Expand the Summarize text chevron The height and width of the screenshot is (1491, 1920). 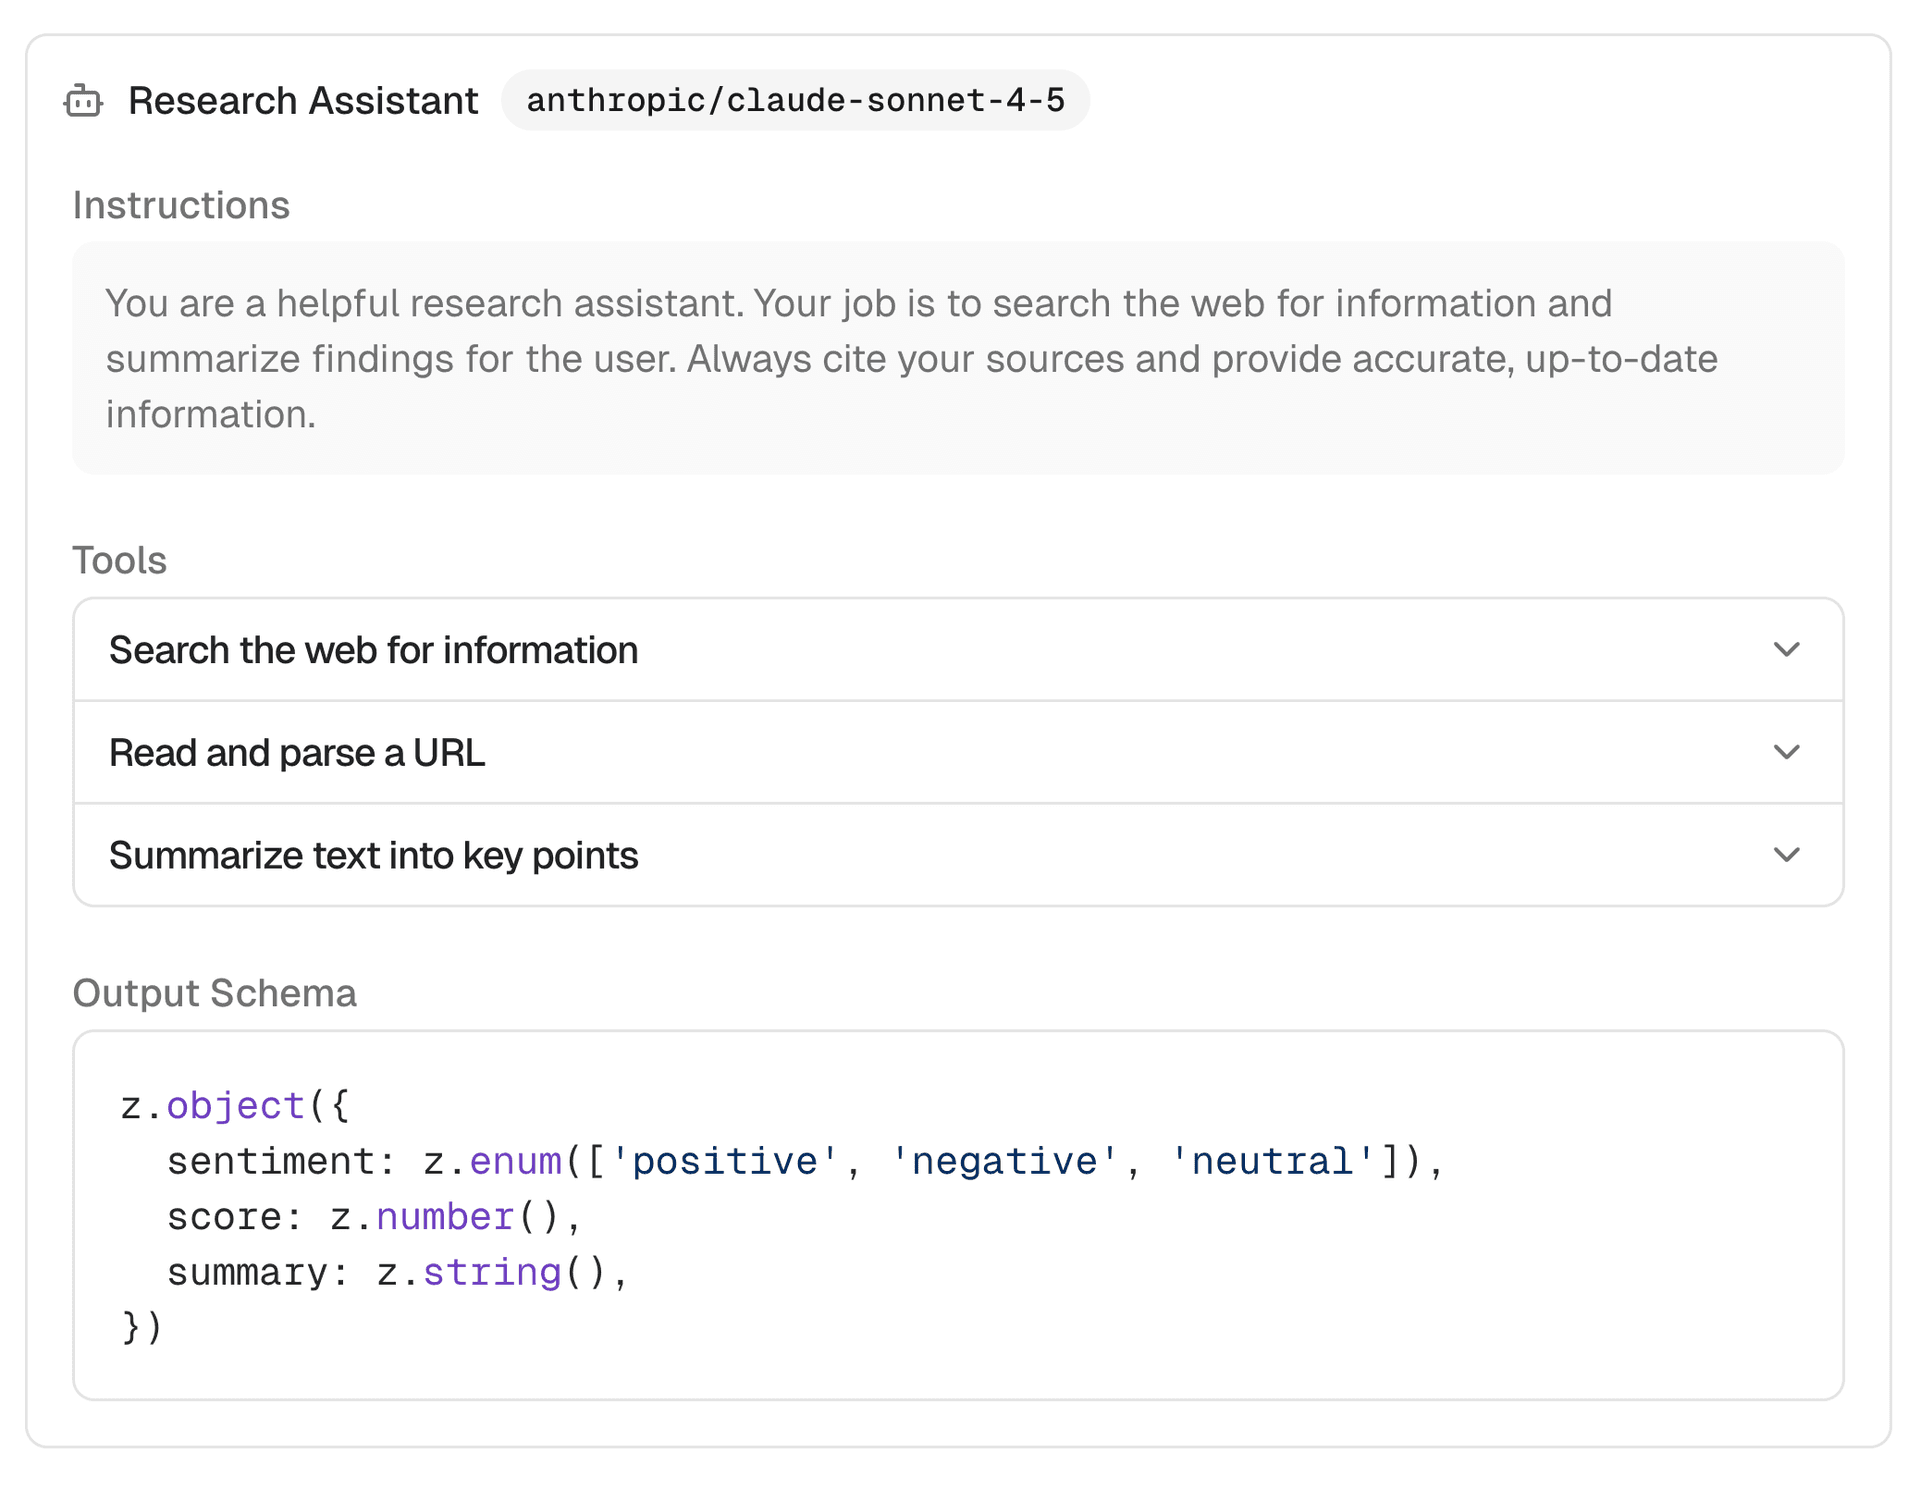pyautogui.click(x=1786, y=855)
